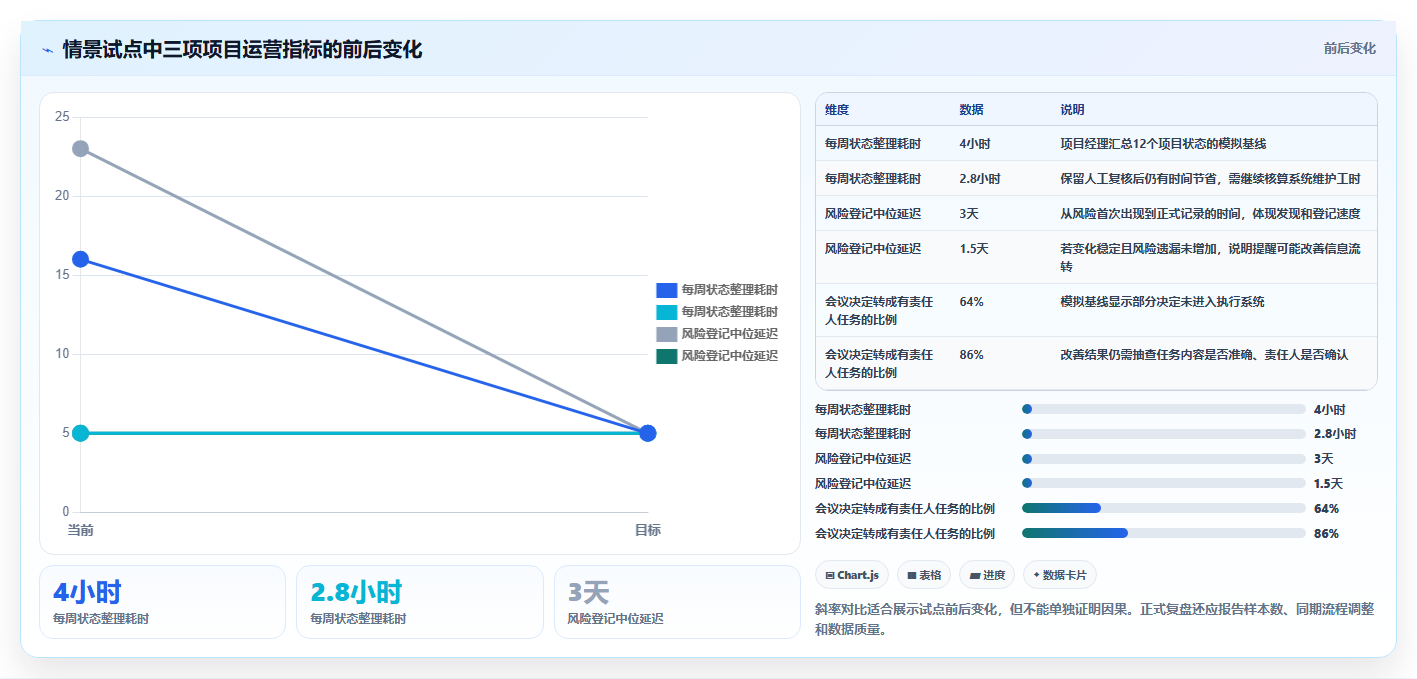Click the description starting with 若变化稳定

pos(1210,258)
